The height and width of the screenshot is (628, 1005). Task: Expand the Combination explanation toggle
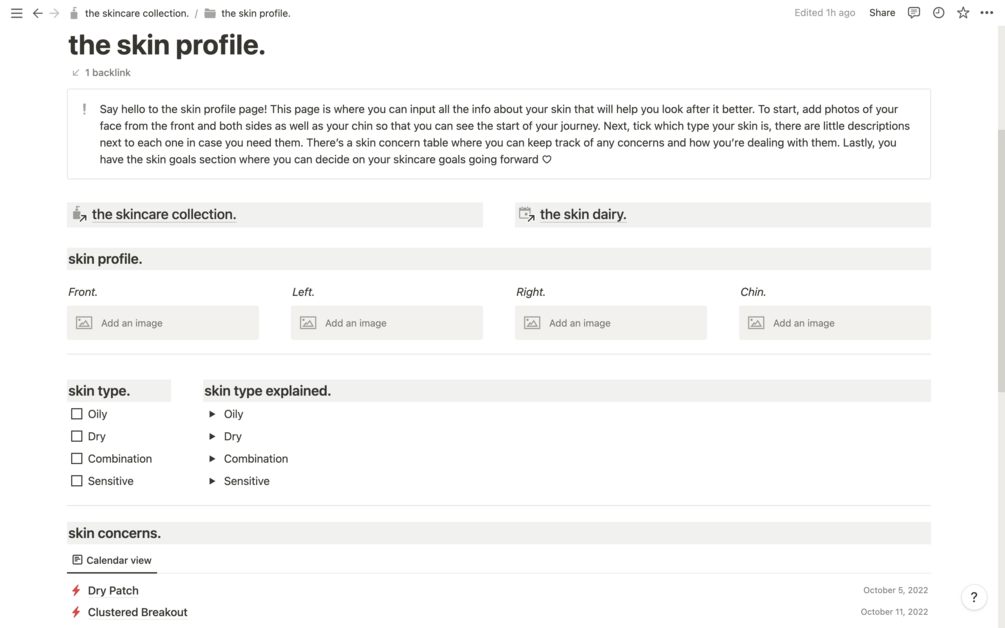[x=212, y=459]
